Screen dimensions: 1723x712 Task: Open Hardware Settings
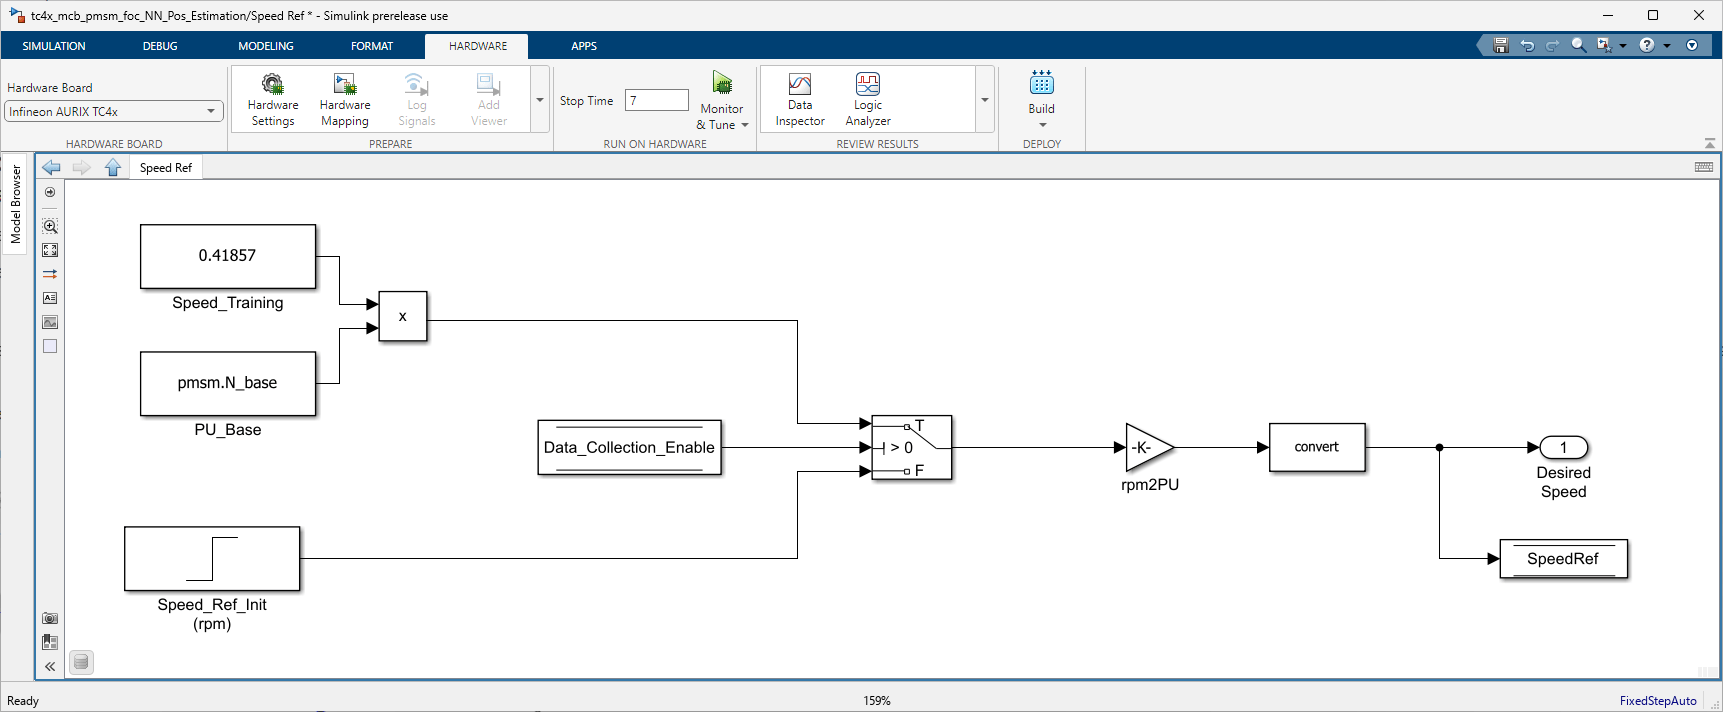[273, 99]
